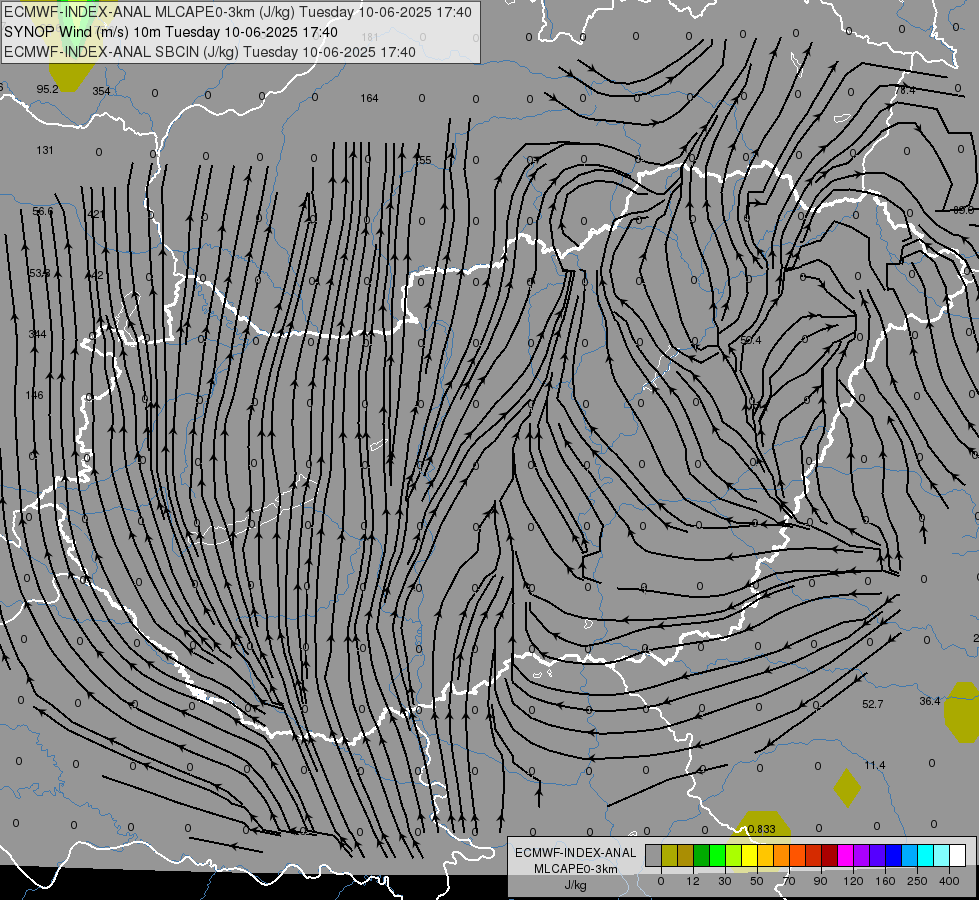This screenshot has height=900, width=979.
Task: Click legend tick value 30
Action: (x=725, y=881)
